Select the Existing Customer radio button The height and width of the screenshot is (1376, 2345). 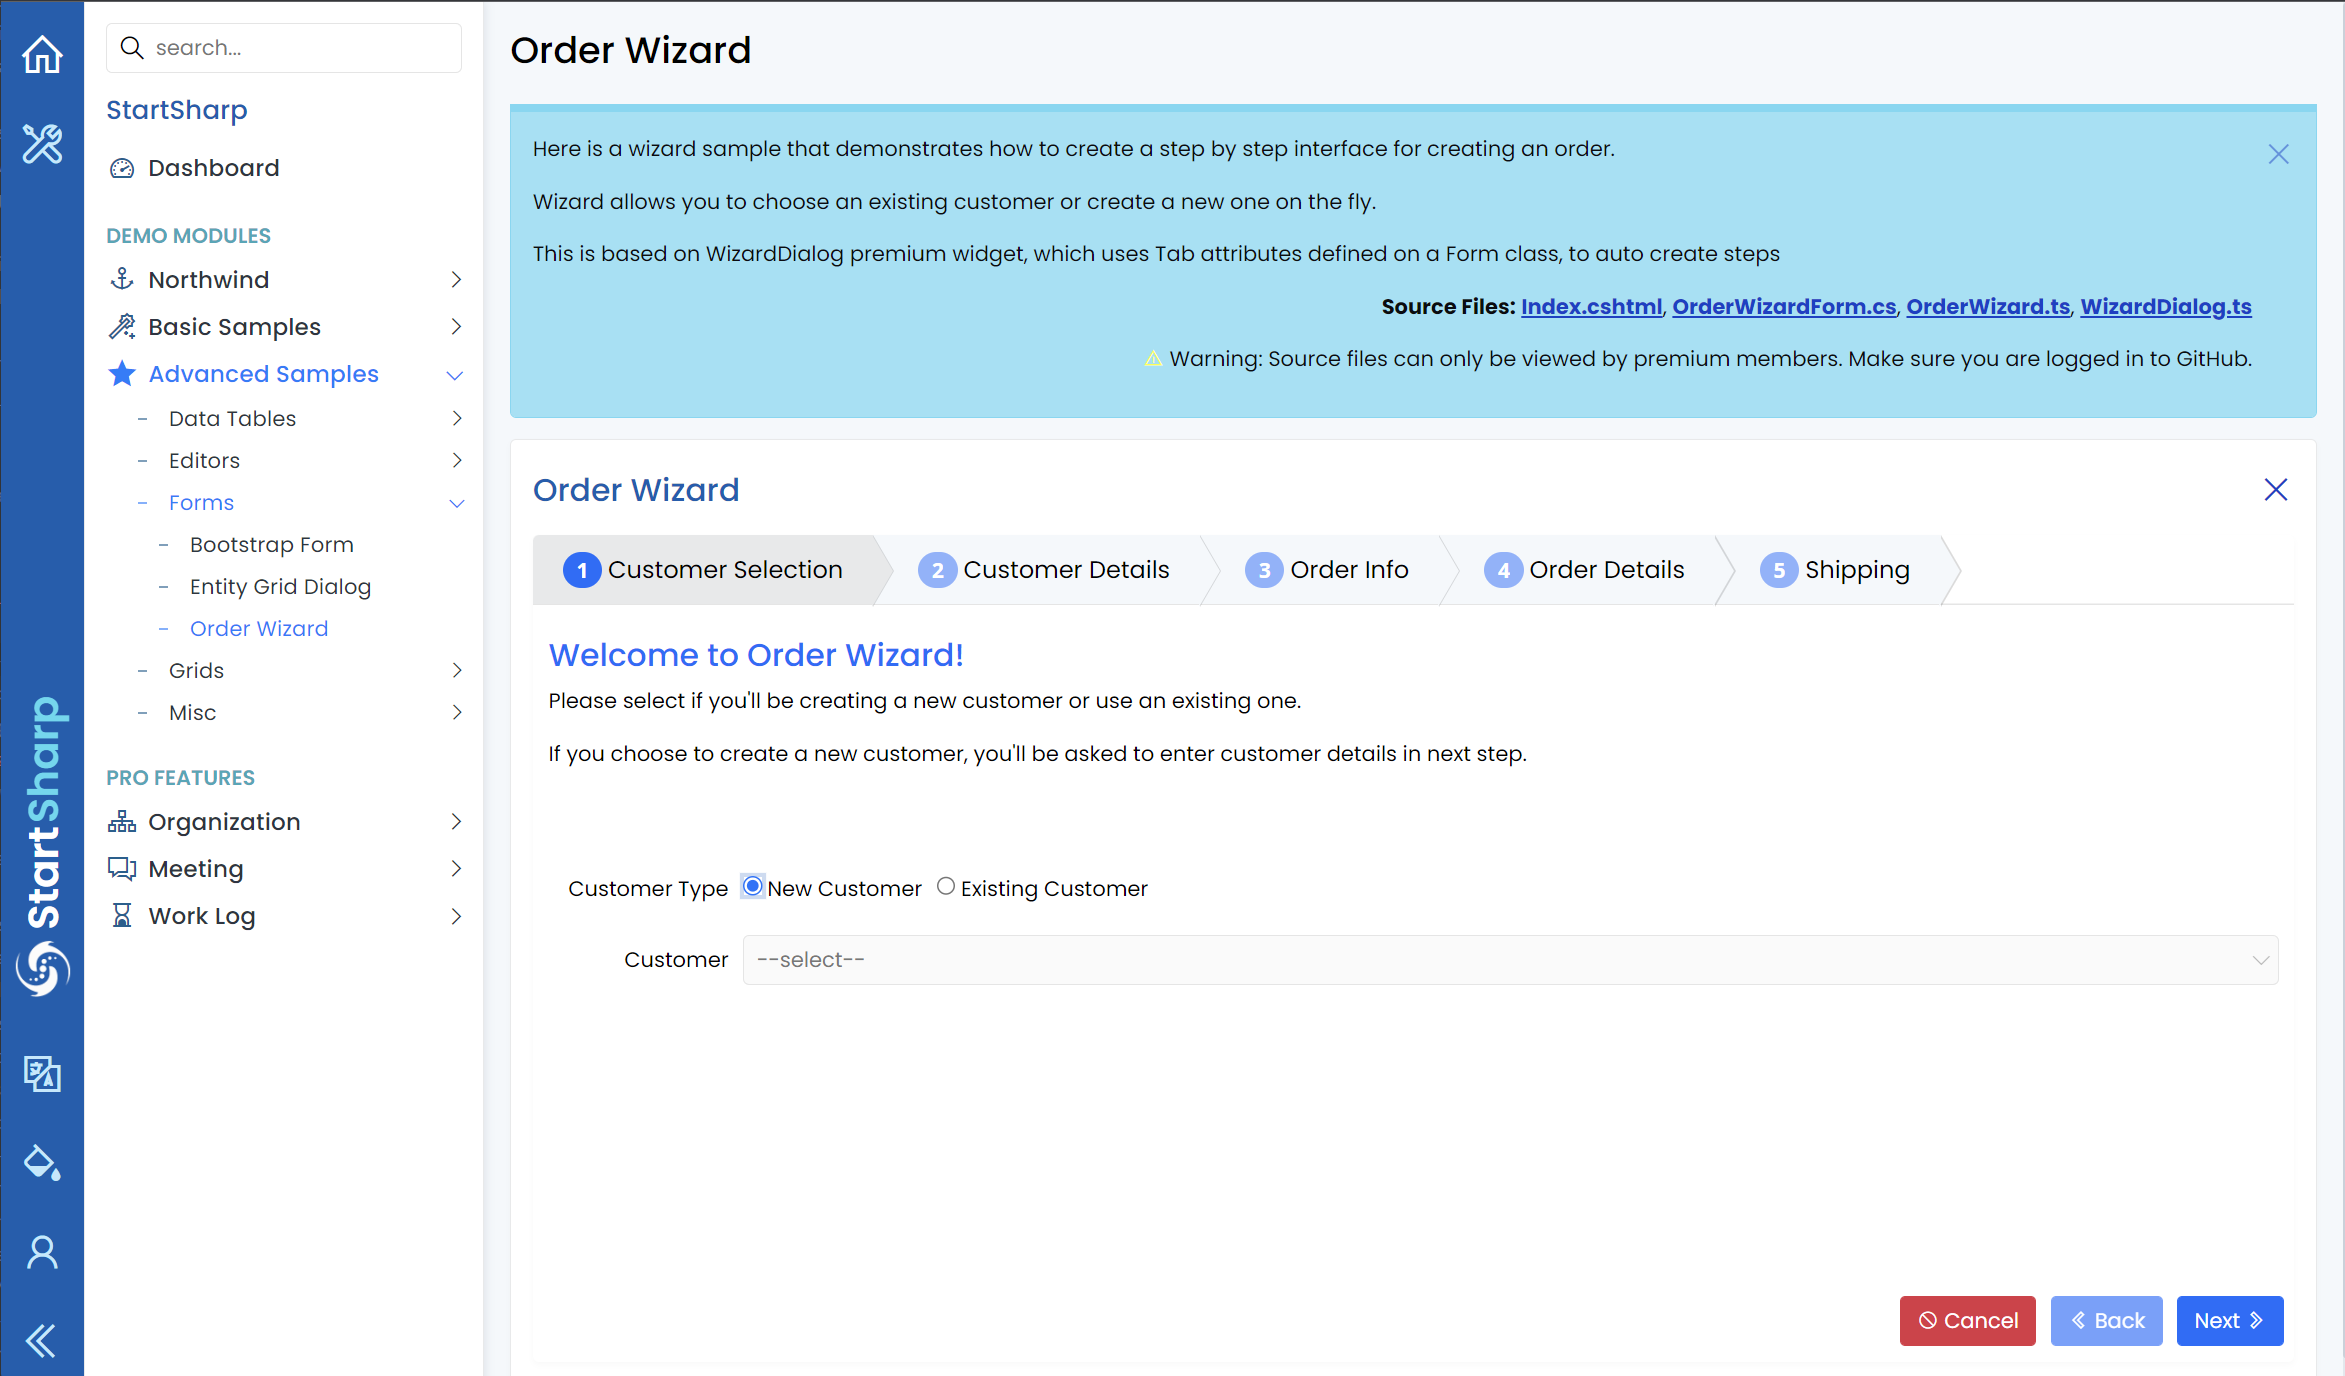[945, 887]
